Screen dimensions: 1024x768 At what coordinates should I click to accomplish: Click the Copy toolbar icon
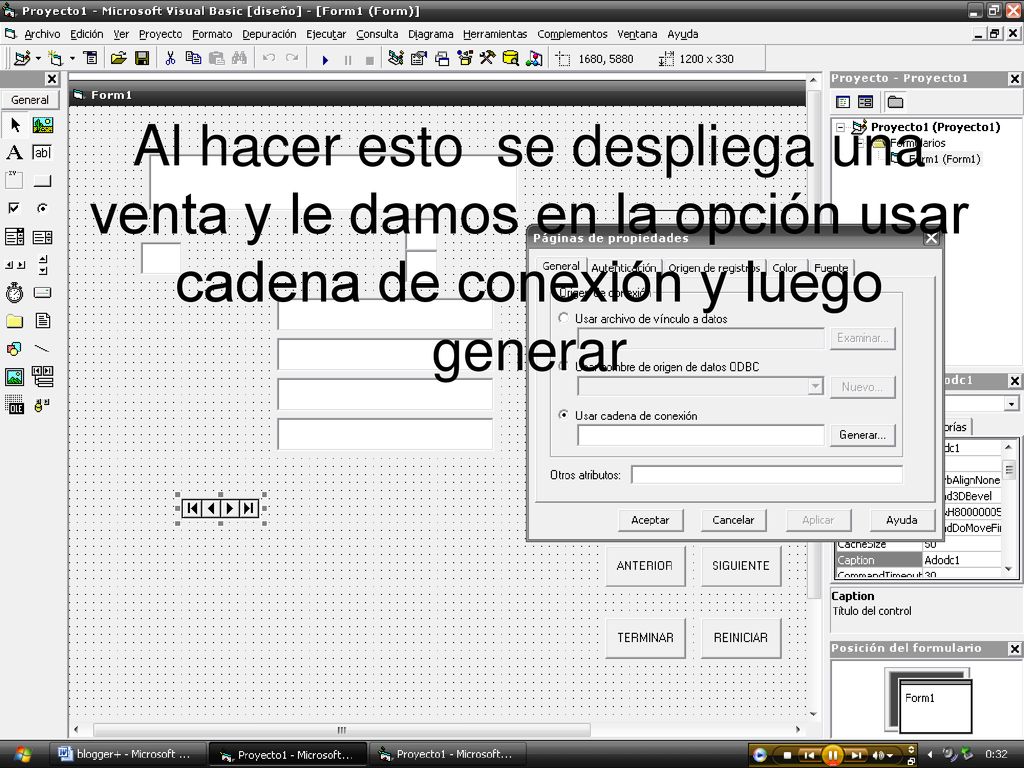pos(193,59)
